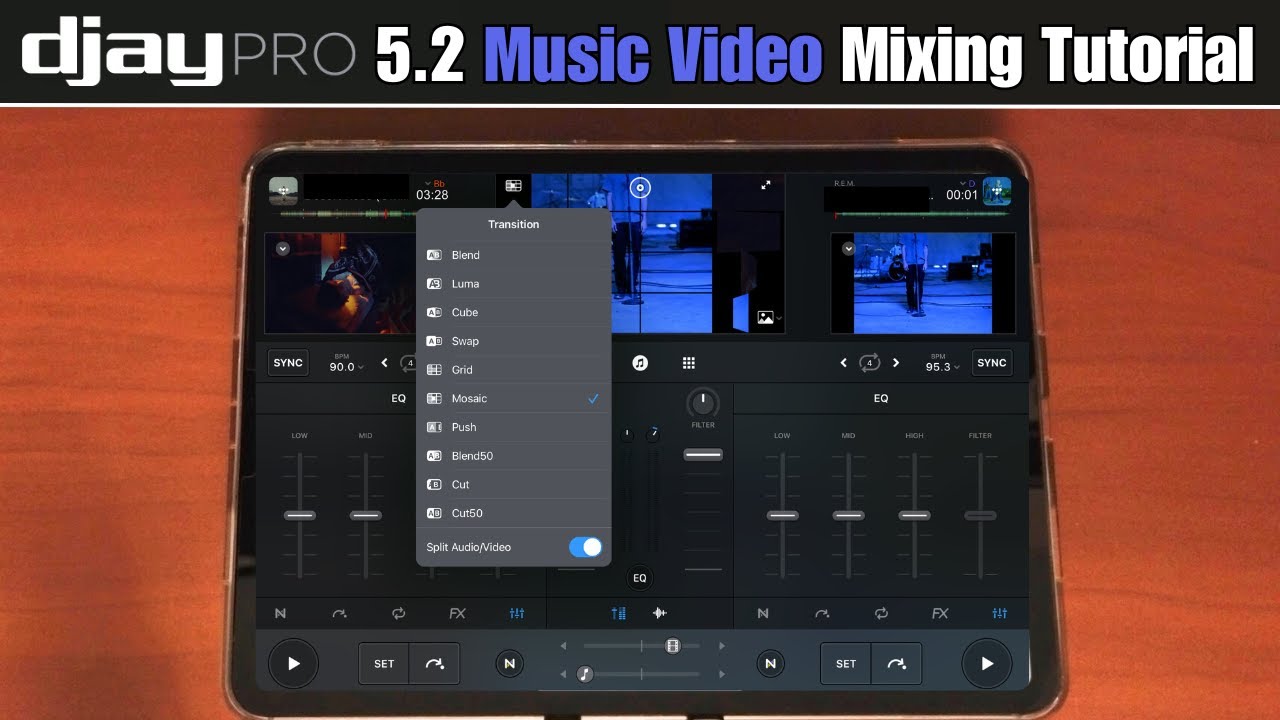Choose the Swap transition
This screenshot has width=1280, height=720.
click(513, 341)
